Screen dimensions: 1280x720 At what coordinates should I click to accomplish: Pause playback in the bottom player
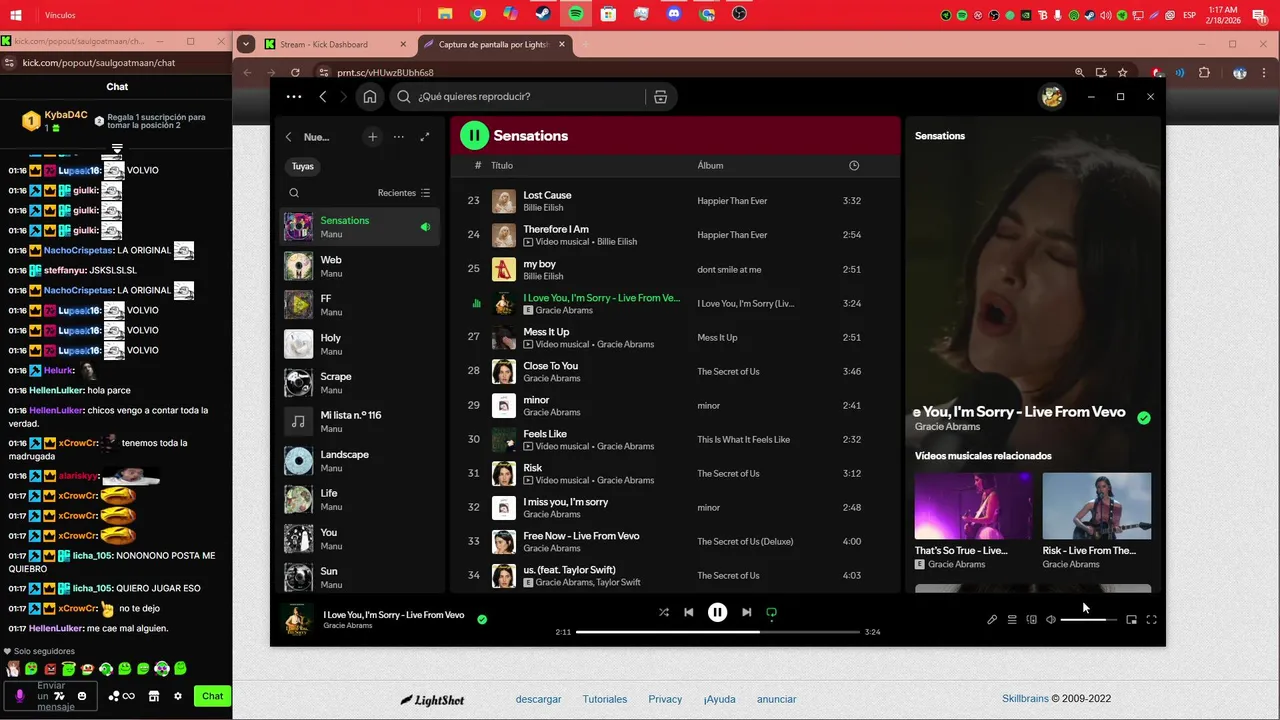[717, 612]
